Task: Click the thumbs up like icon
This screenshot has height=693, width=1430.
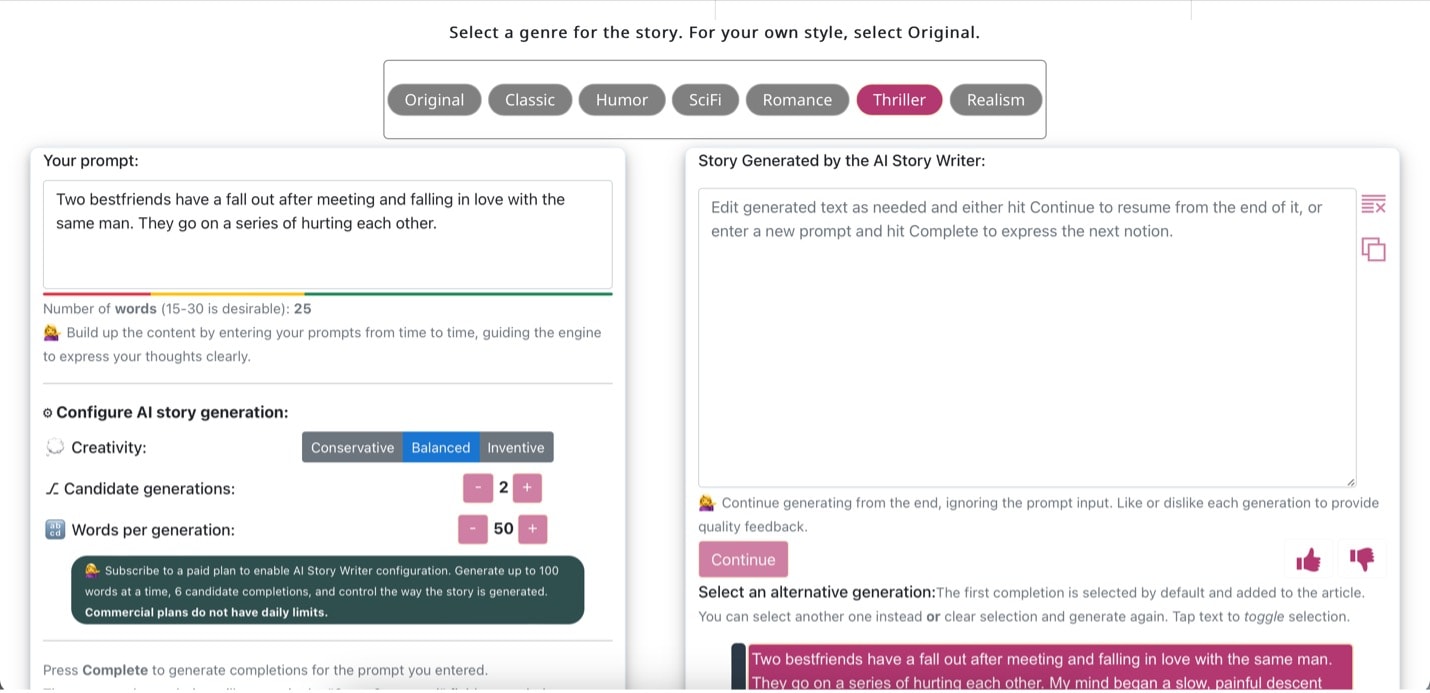Action: tap(1308, 560)
